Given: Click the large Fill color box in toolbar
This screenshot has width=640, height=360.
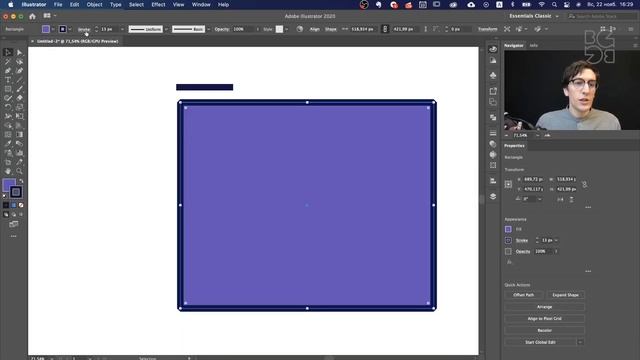Looking at the screenshot, I should coord(9,185).
